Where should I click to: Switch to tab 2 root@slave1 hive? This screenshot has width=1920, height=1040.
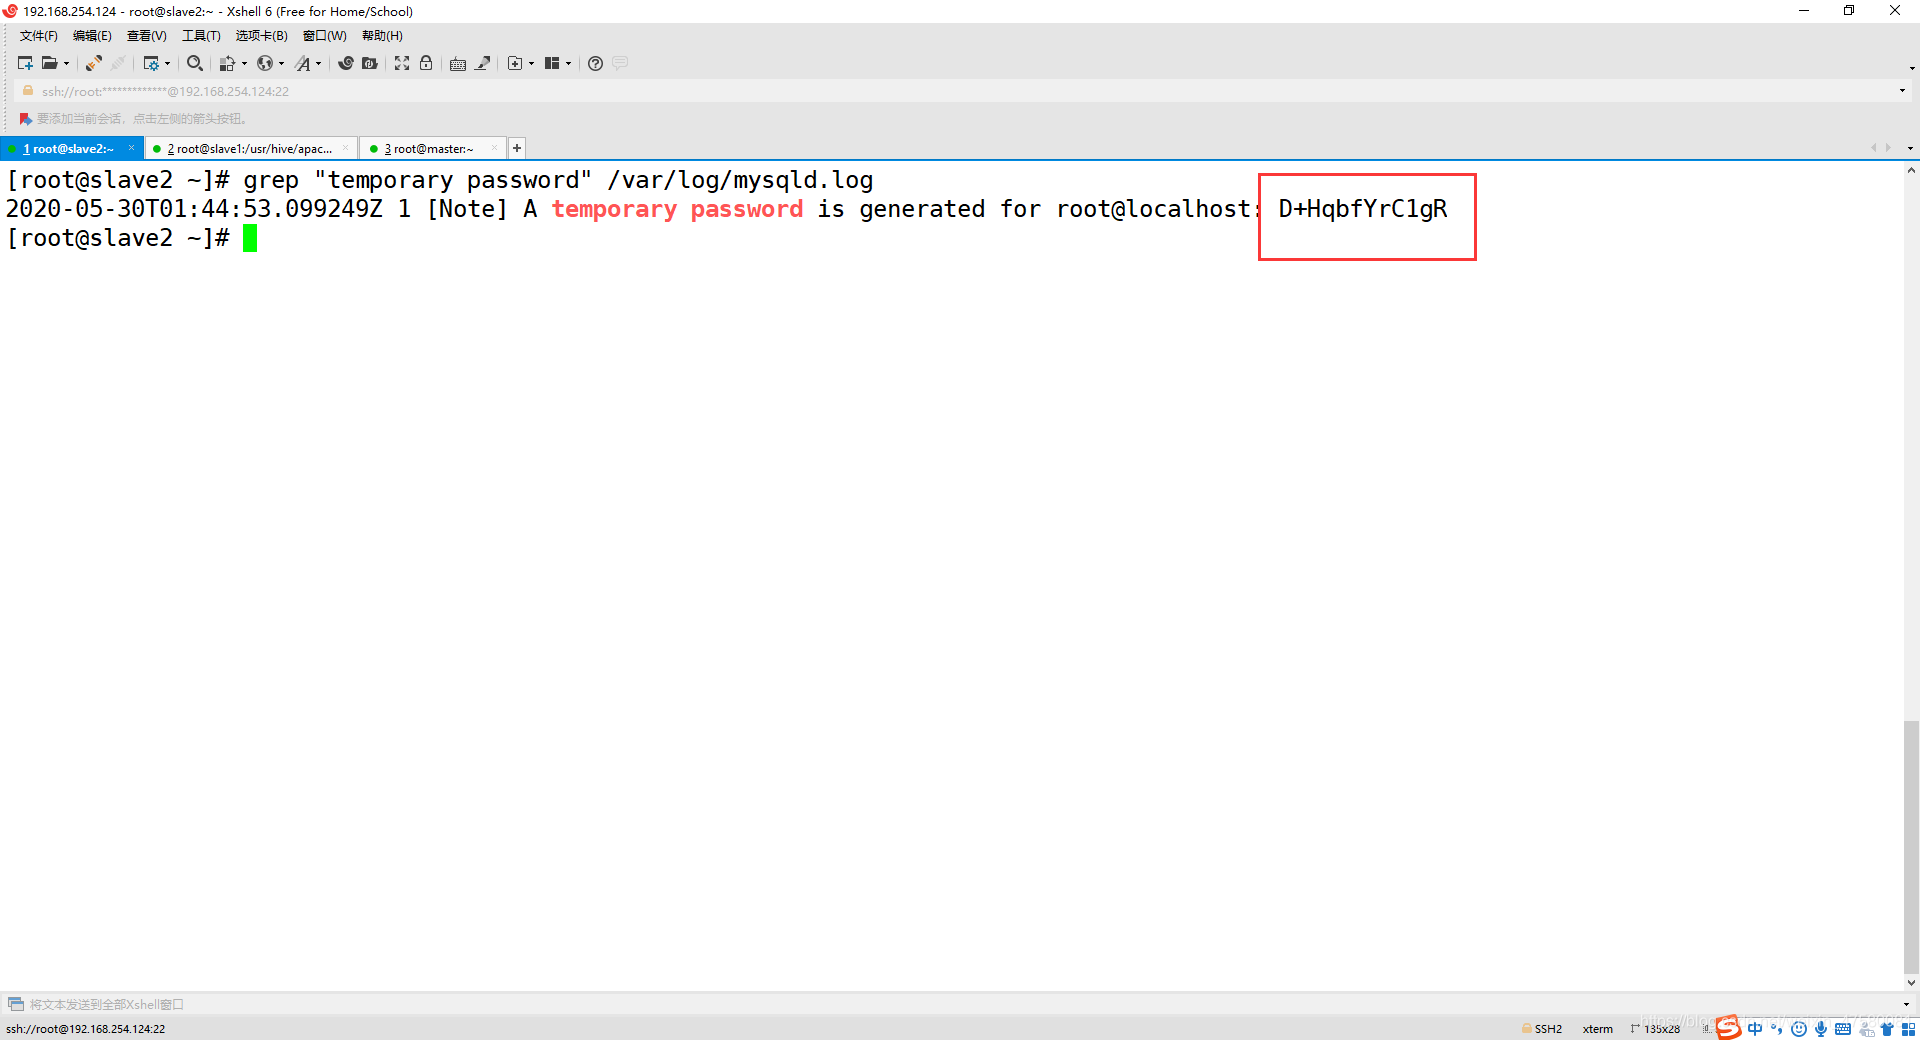249,149
